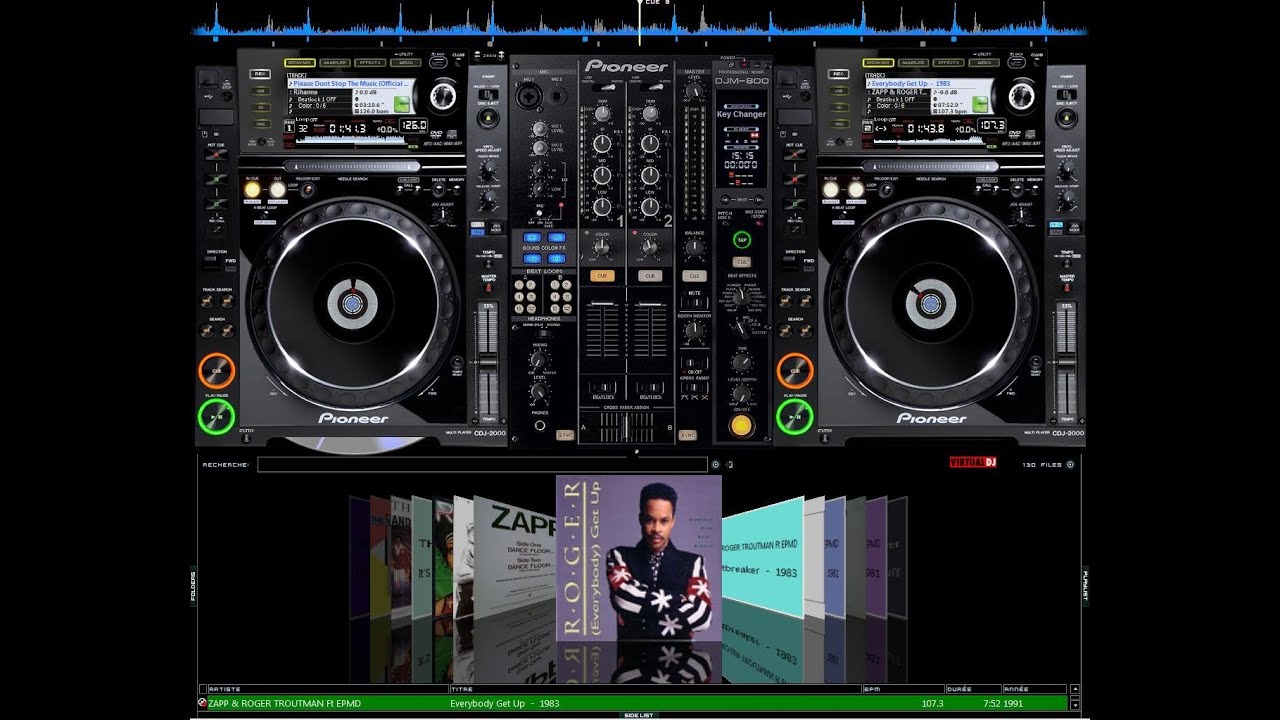Screen dimensions: 1280x720
Task: Hit the orange CUE button on left deck
Action: pos(215,372)
